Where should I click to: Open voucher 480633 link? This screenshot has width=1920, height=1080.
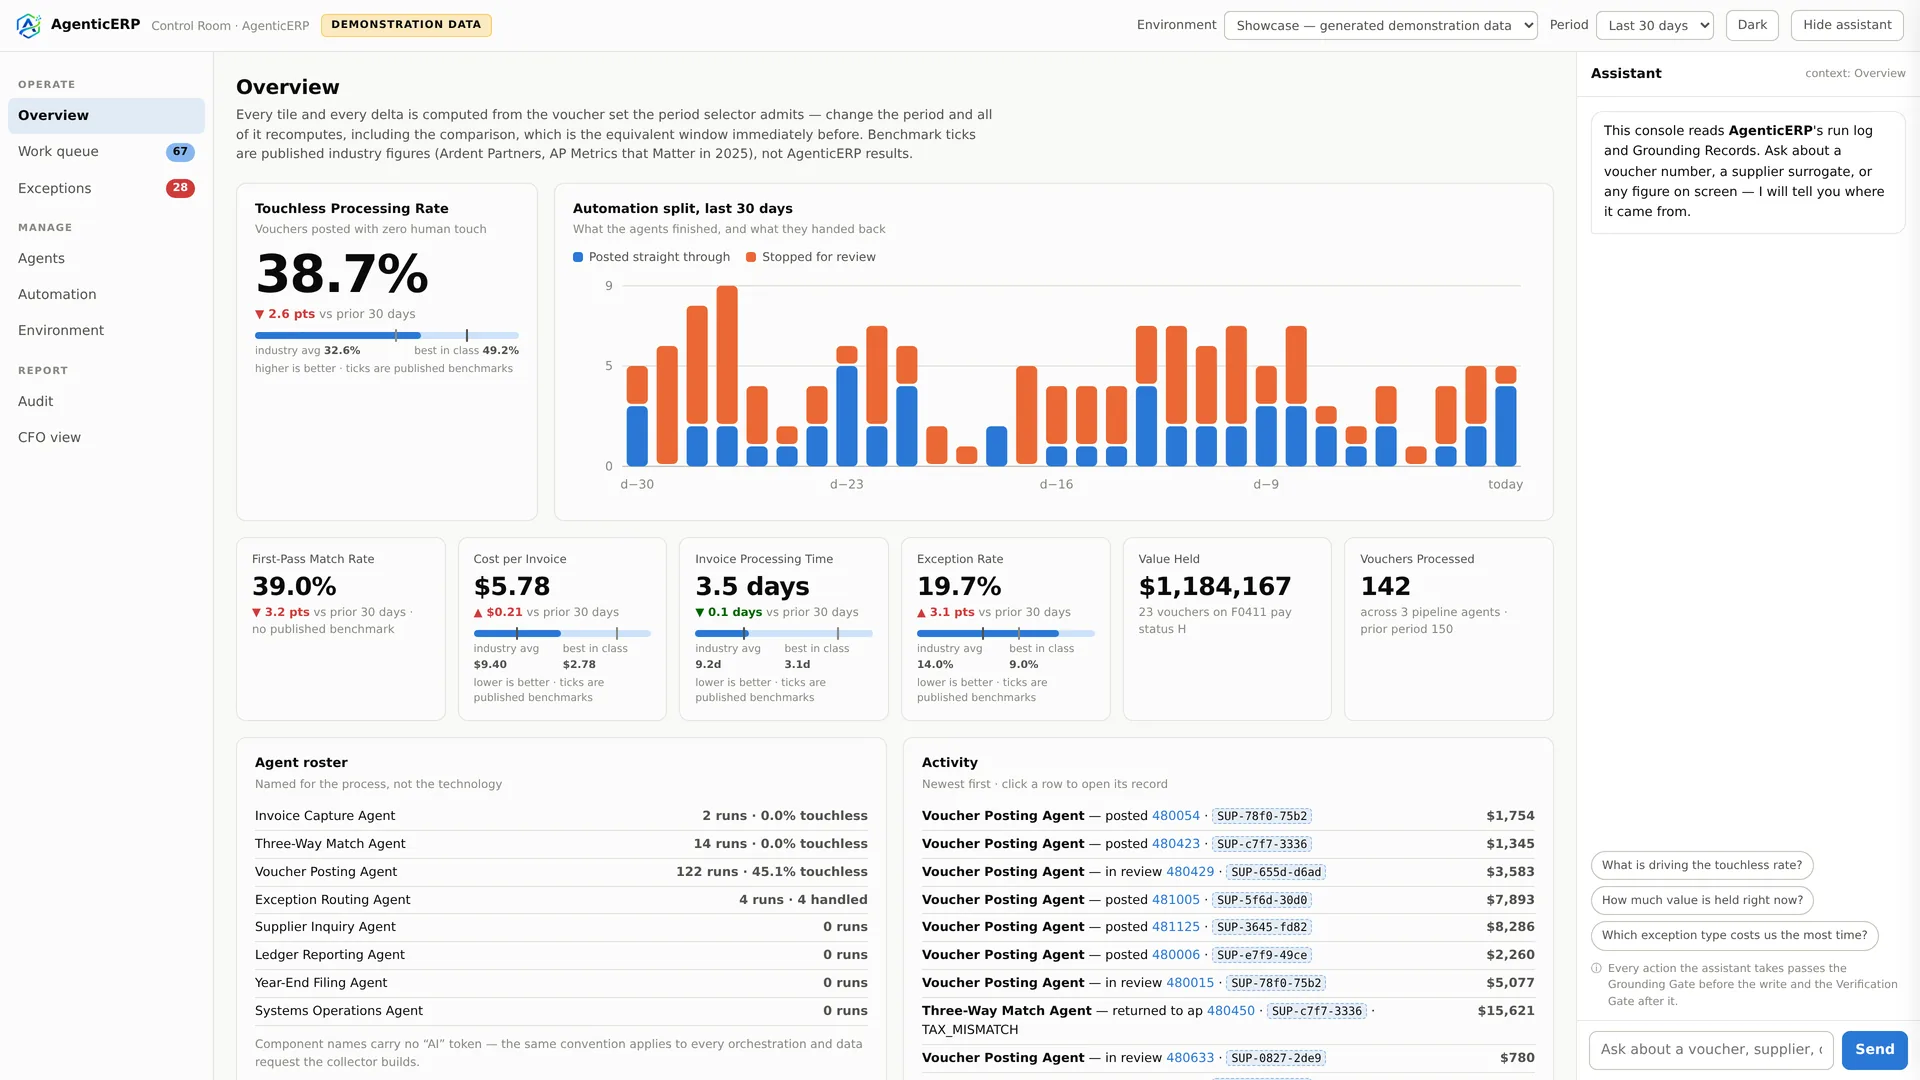point(1190,1058)
